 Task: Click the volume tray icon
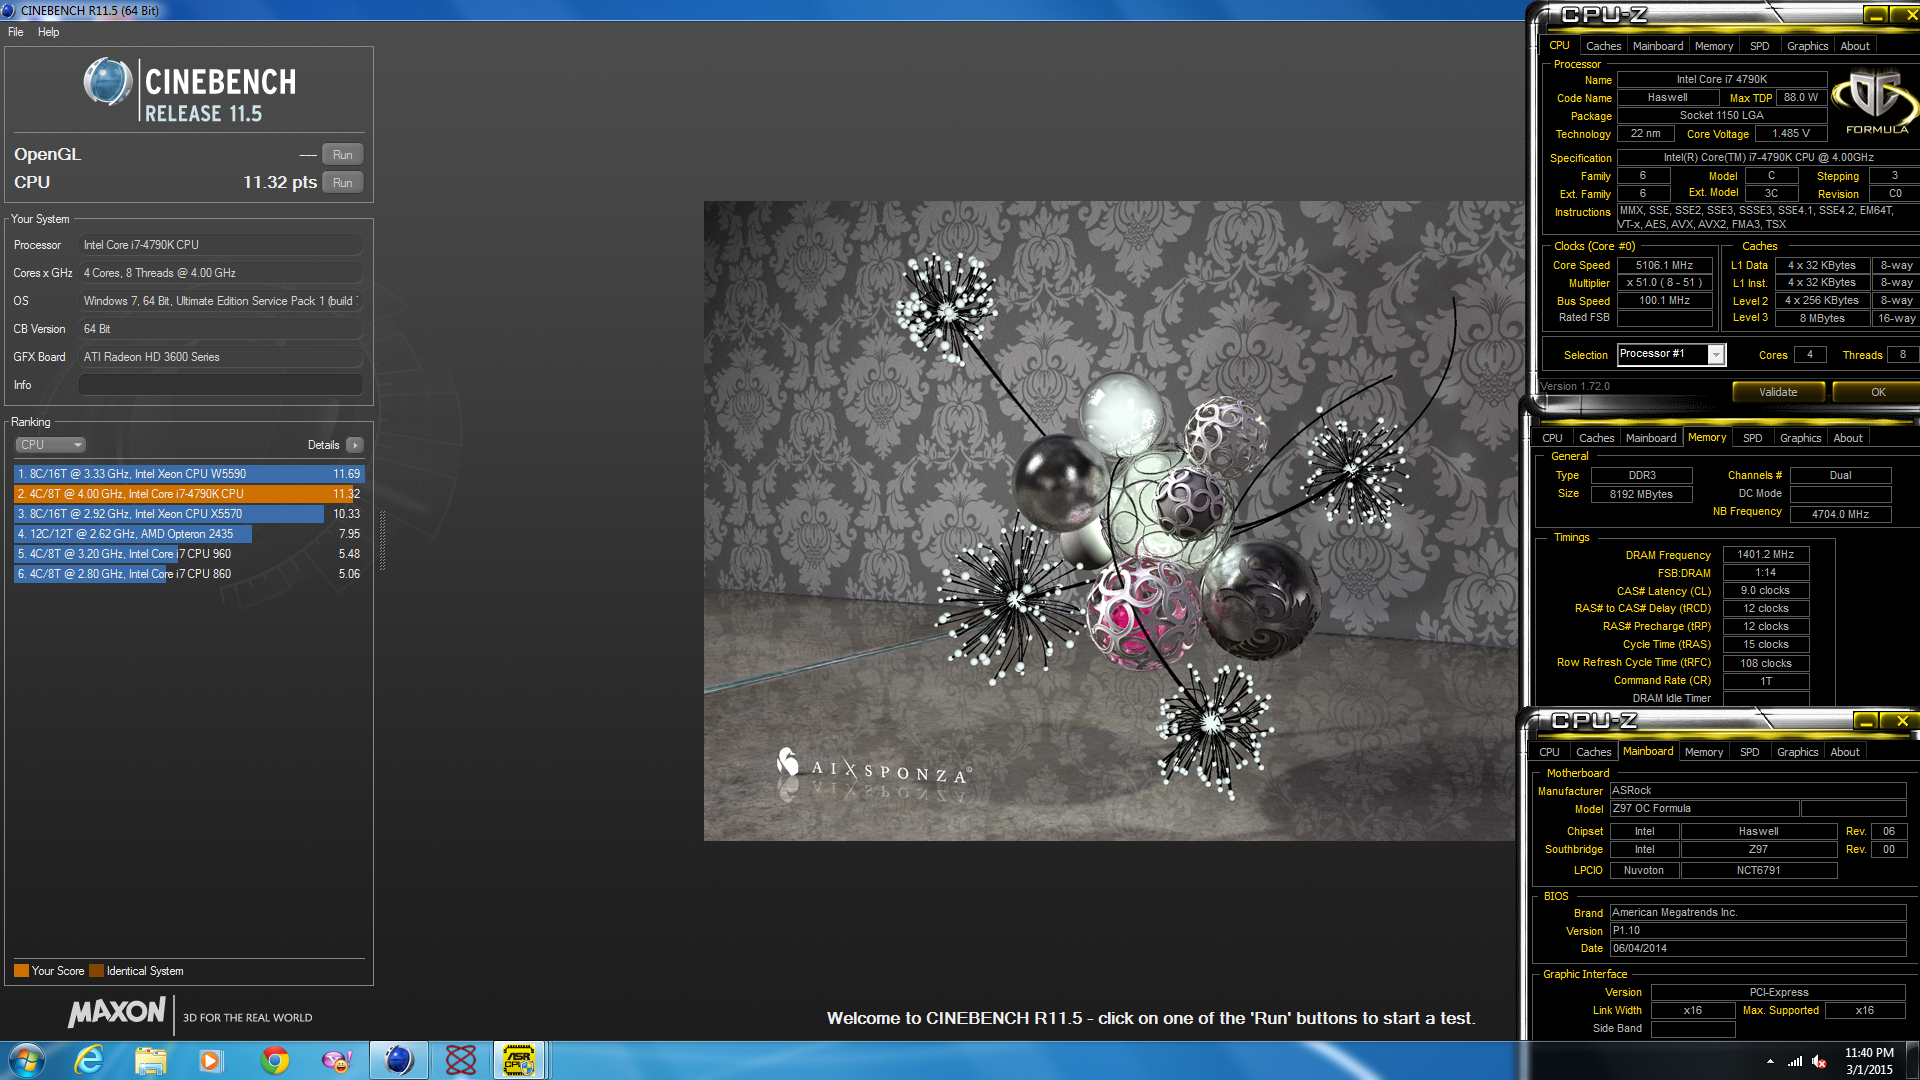tap(1819, 1061)
